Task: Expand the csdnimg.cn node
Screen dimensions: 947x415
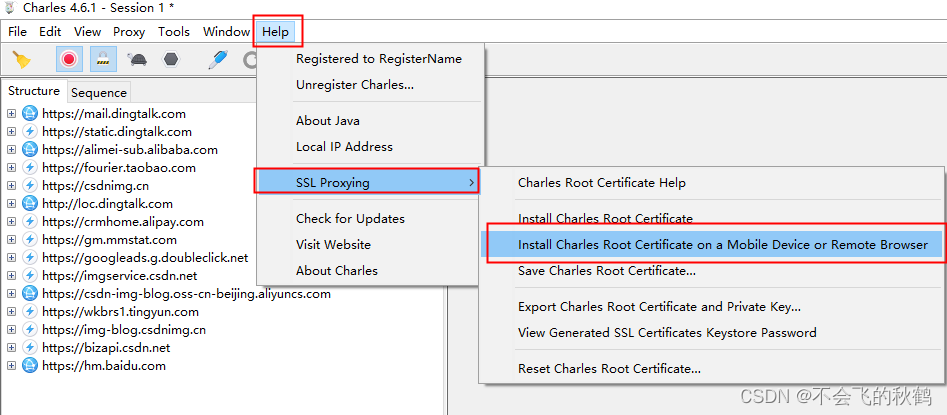Action: coord(11,185)
